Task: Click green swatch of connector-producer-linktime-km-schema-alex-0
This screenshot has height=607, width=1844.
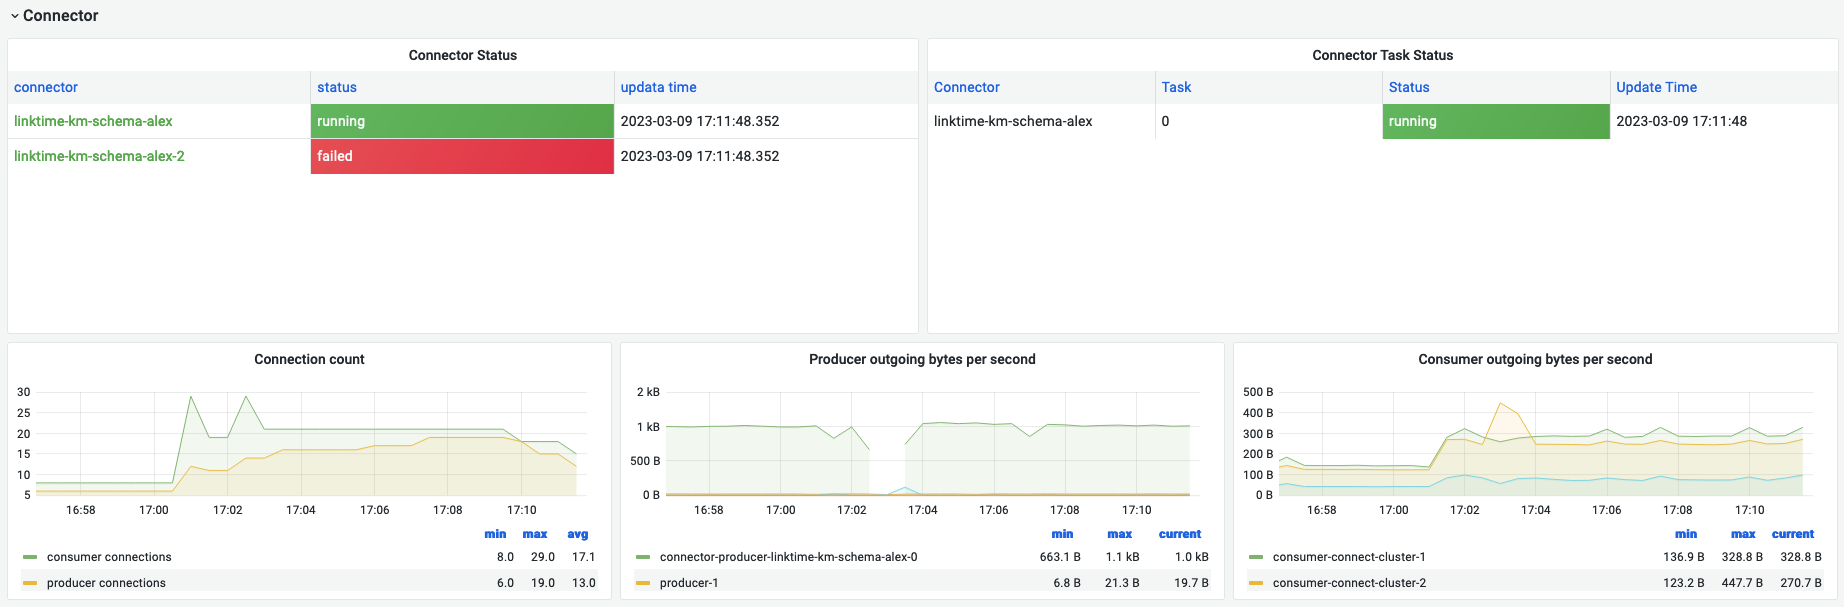Action: [643, 557]
